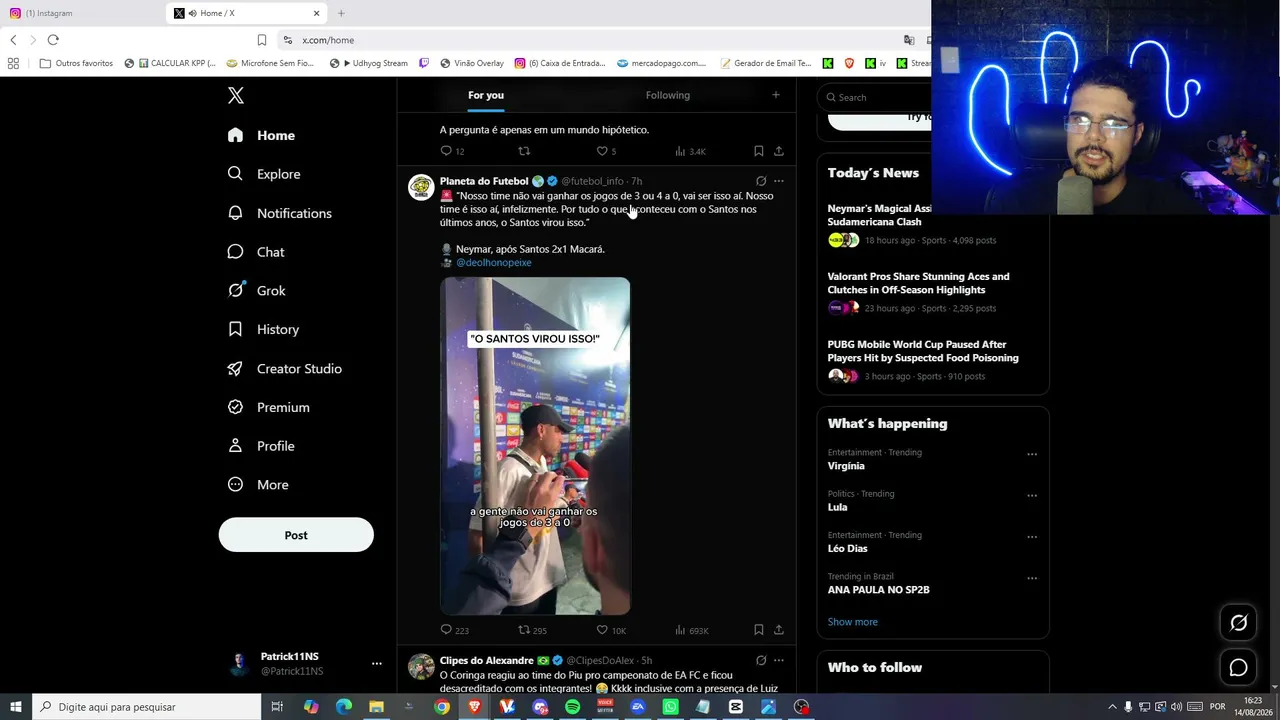The height and width of the screenshot is (720, 1280).
Task: Open the @deolhonopeixe mention link
Action: click(x=494, y=262)
